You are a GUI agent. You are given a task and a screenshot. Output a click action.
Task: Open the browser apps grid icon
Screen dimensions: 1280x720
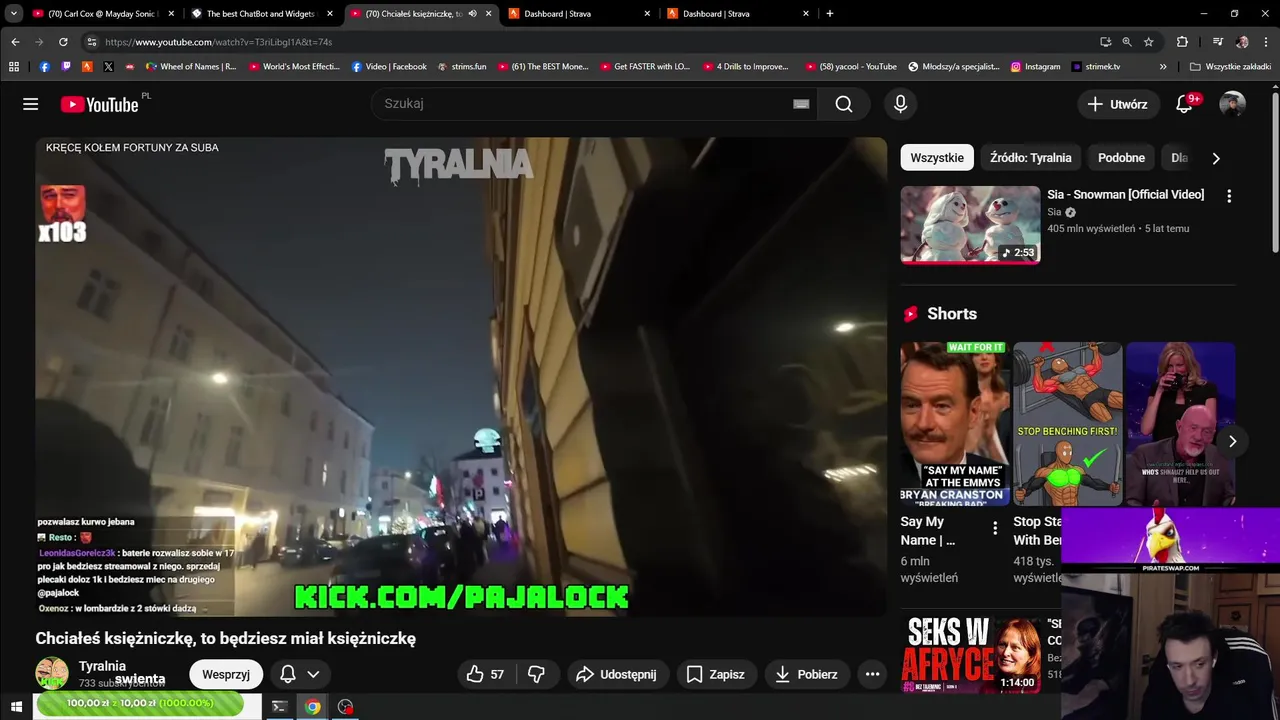tap(14, 67)
